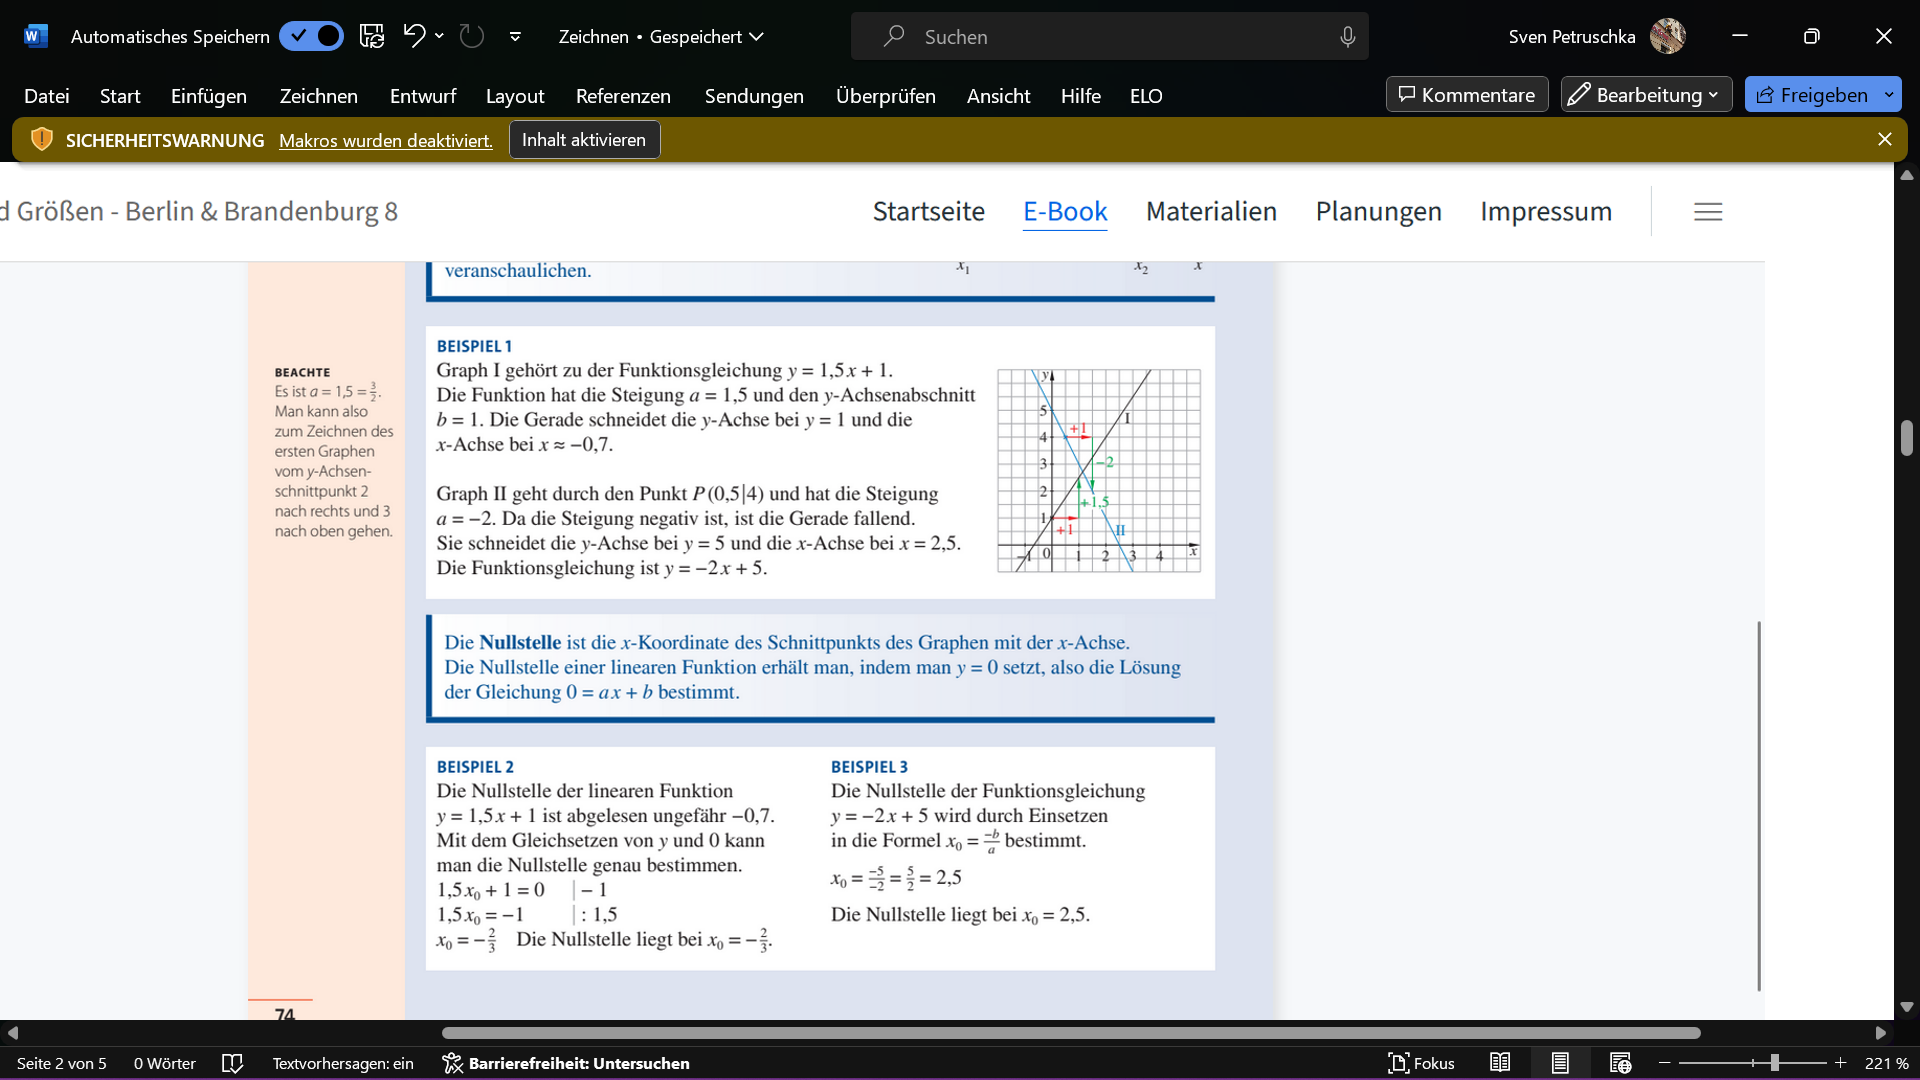Click the graph diagram in Beispiel 1
Viewport: 1920px width, 1080px height.
[1099, 470]
